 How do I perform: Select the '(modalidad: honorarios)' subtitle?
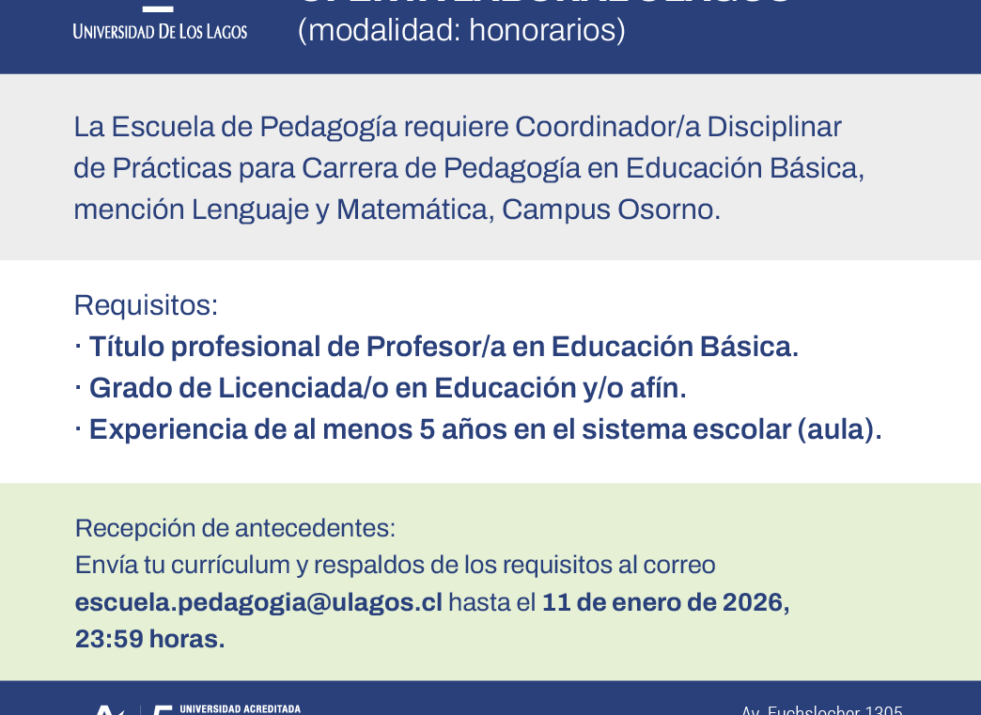click(461, 31)
